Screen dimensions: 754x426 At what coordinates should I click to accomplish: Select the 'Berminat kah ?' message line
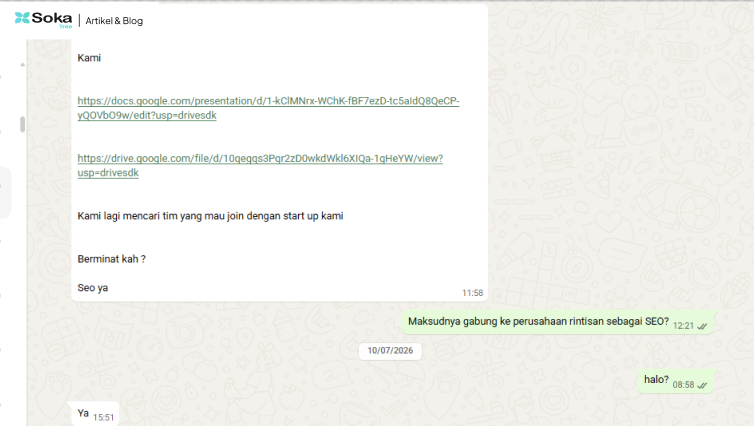tap(112, 259)
